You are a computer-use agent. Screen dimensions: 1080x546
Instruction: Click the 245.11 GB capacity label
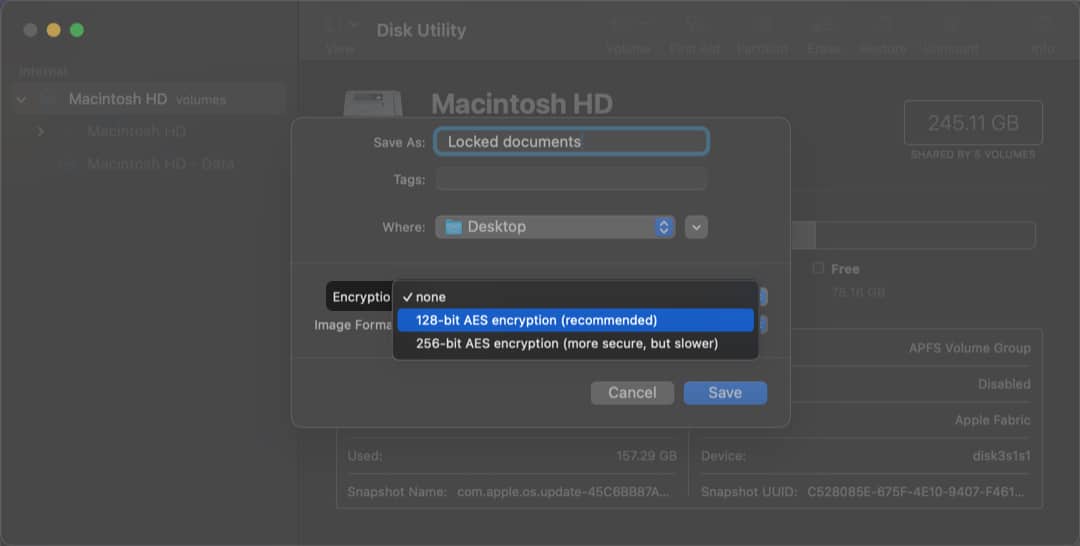[973, 123]
